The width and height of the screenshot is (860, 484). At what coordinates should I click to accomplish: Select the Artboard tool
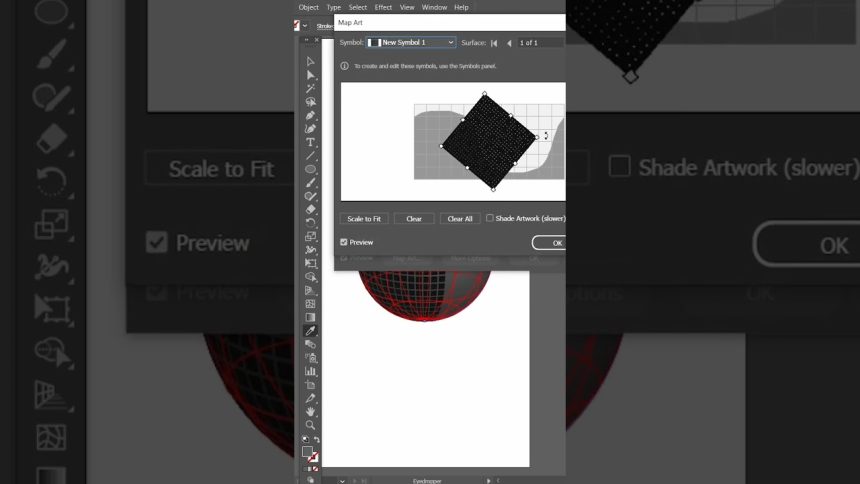click(310, 385)
